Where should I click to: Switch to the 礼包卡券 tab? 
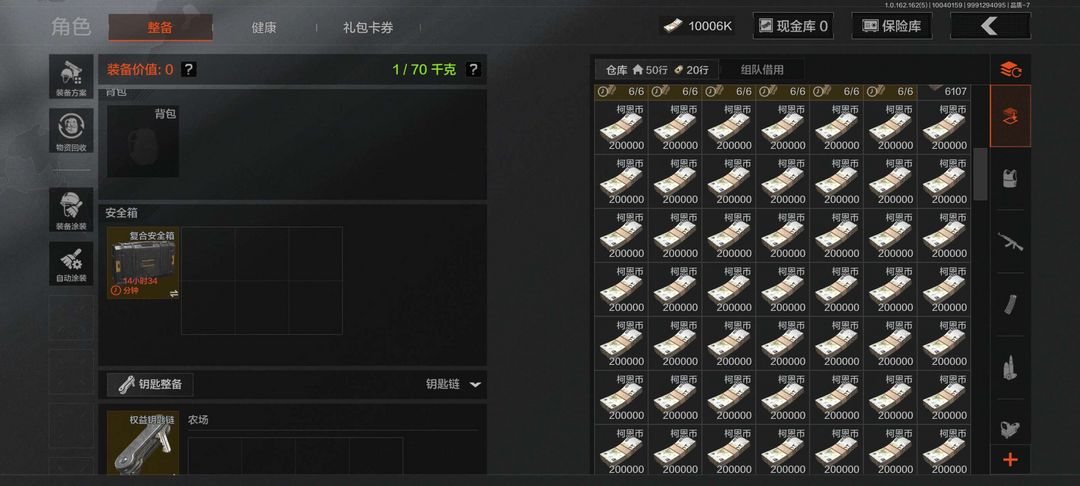[x=368, y=28]
